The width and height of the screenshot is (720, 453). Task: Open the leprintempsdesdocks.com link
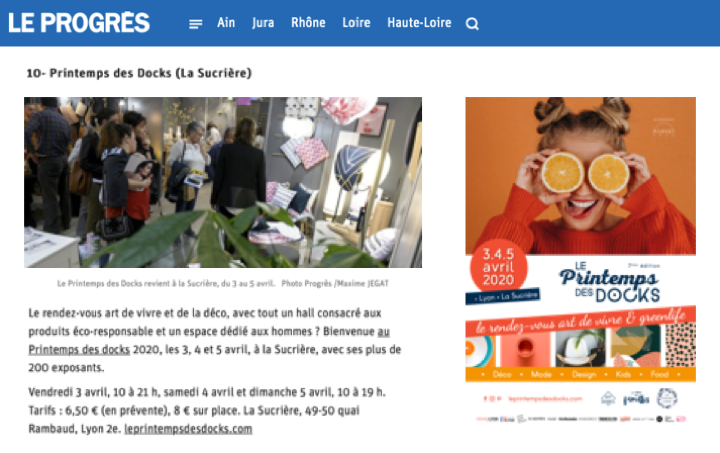pyautogui.click(x=188, y=429)
